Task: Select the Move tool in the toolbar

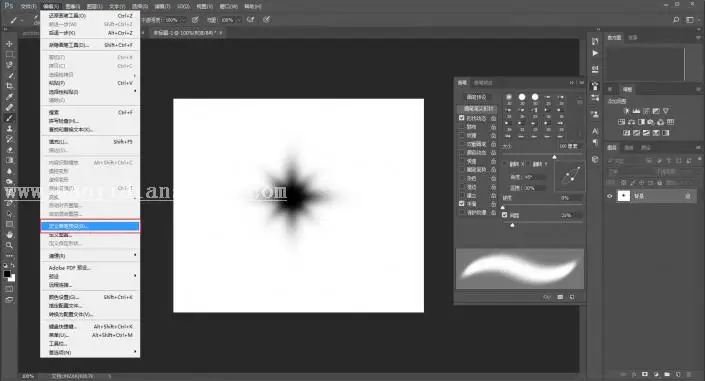Action: (x=9, y=44)
